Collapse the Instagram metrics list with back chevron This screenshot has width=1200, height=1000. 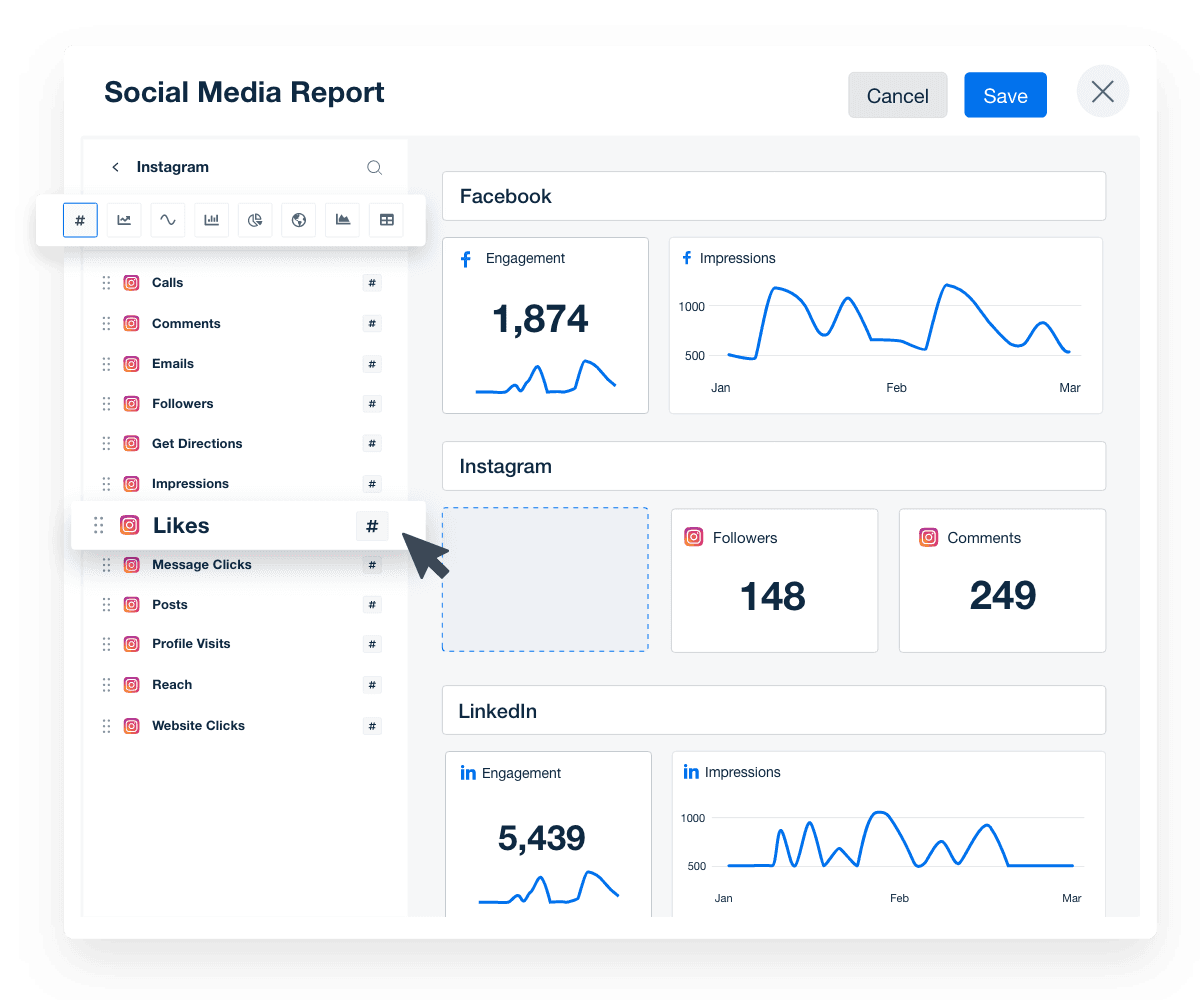coord(115,167)
